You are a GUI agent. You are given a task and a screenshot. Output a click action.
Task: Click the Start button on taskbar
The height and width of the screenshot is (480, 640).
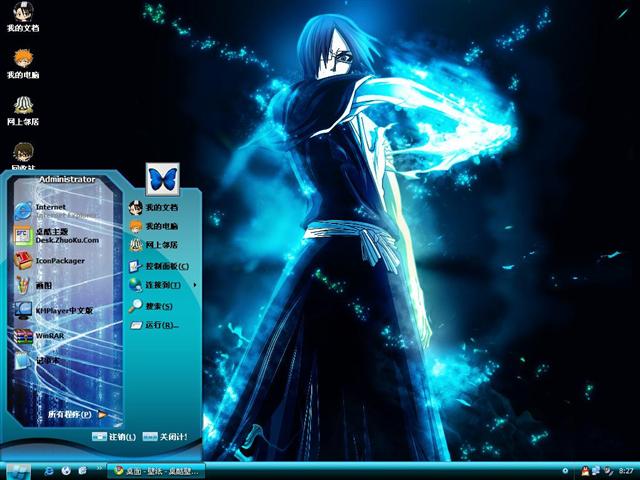tap(18, 471)
